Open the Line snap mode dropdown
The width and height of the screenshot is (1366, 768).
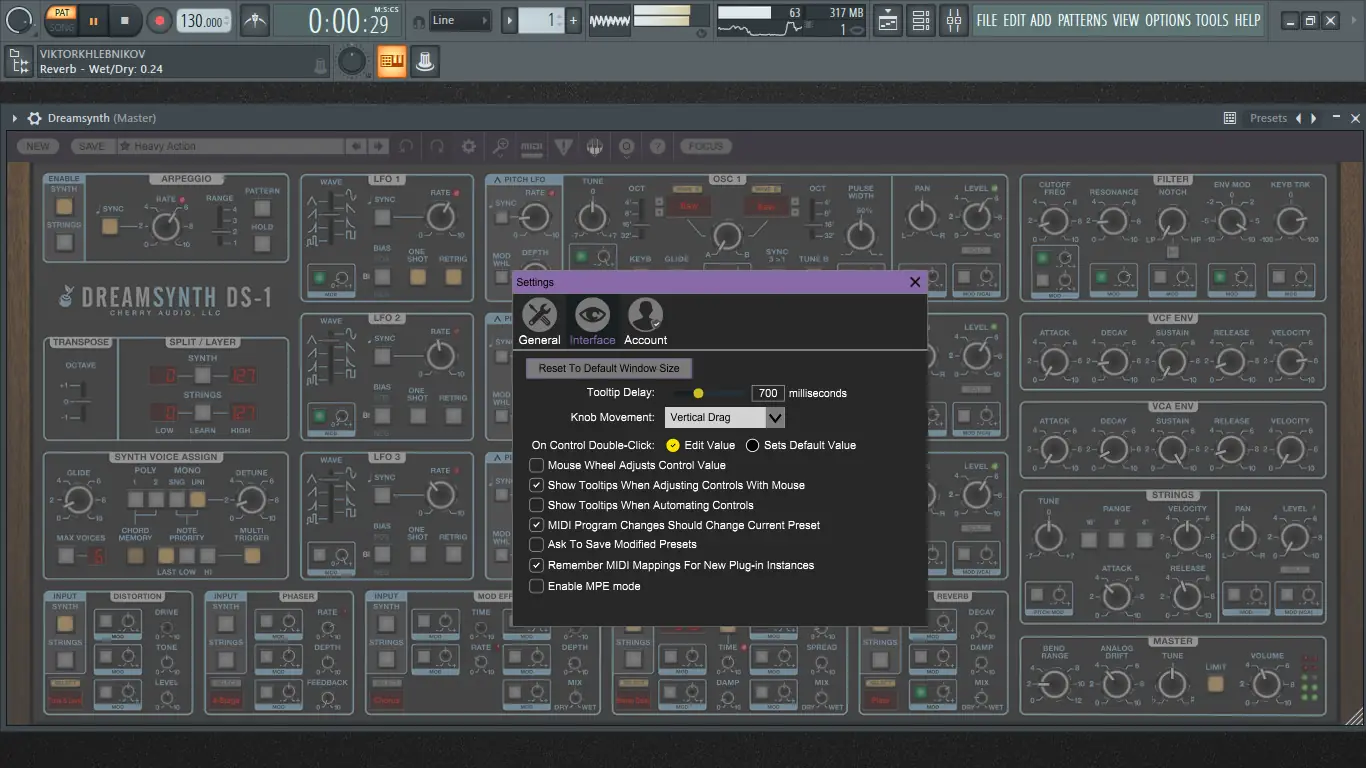click(x=461, y=20)
